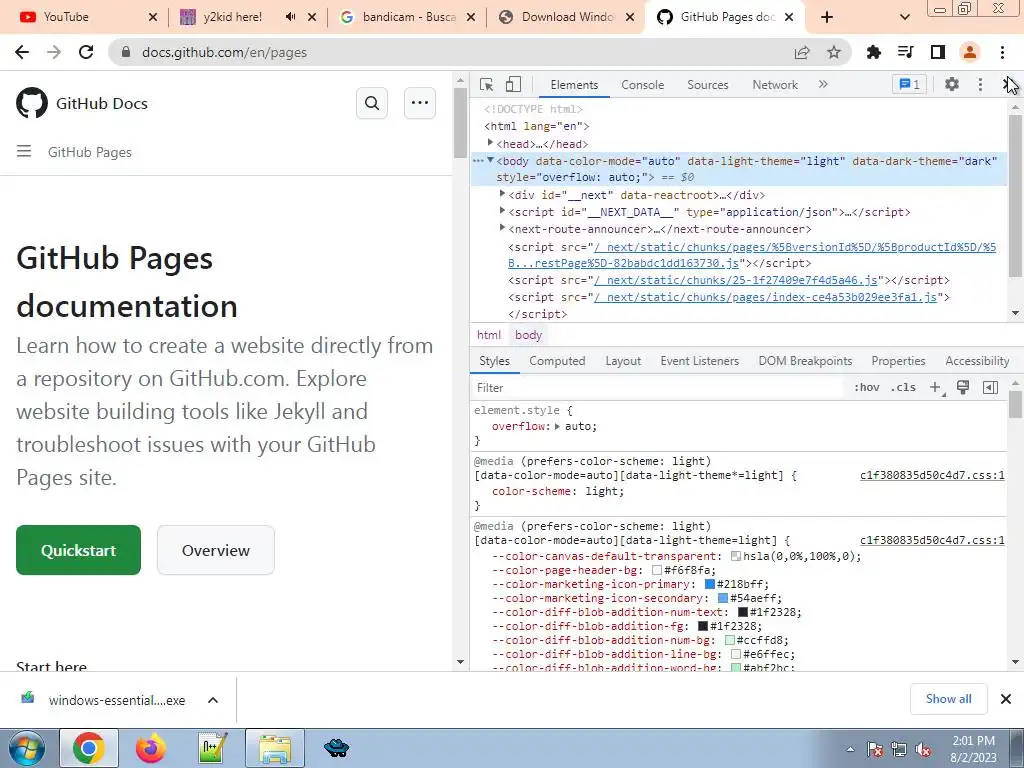Viewport: 1024px width, 768px height.
Task: Open the DevTools three-dot customize menu
Action: 980,84
